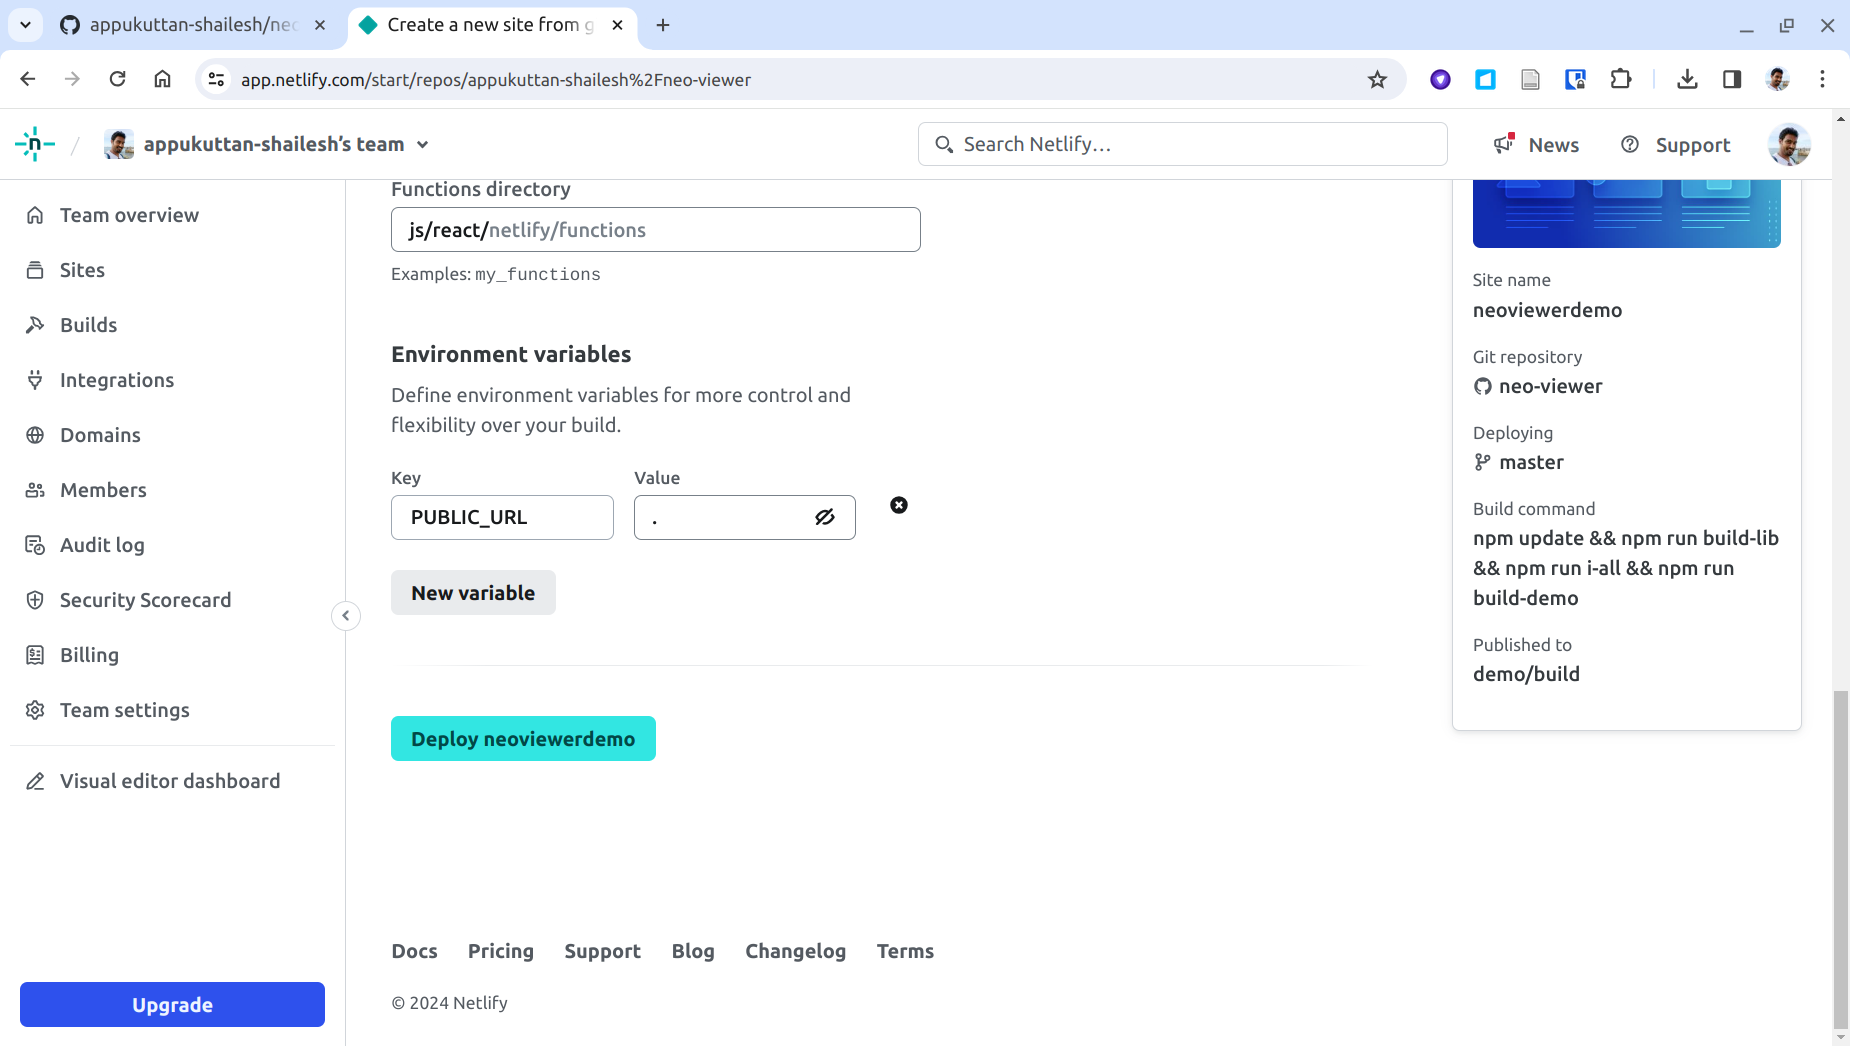The height and width of the screenshot is (1046, 1850).
Task: Toggle visibility of the PUBLIC_URL value
Action: click(x=825, y=517)
